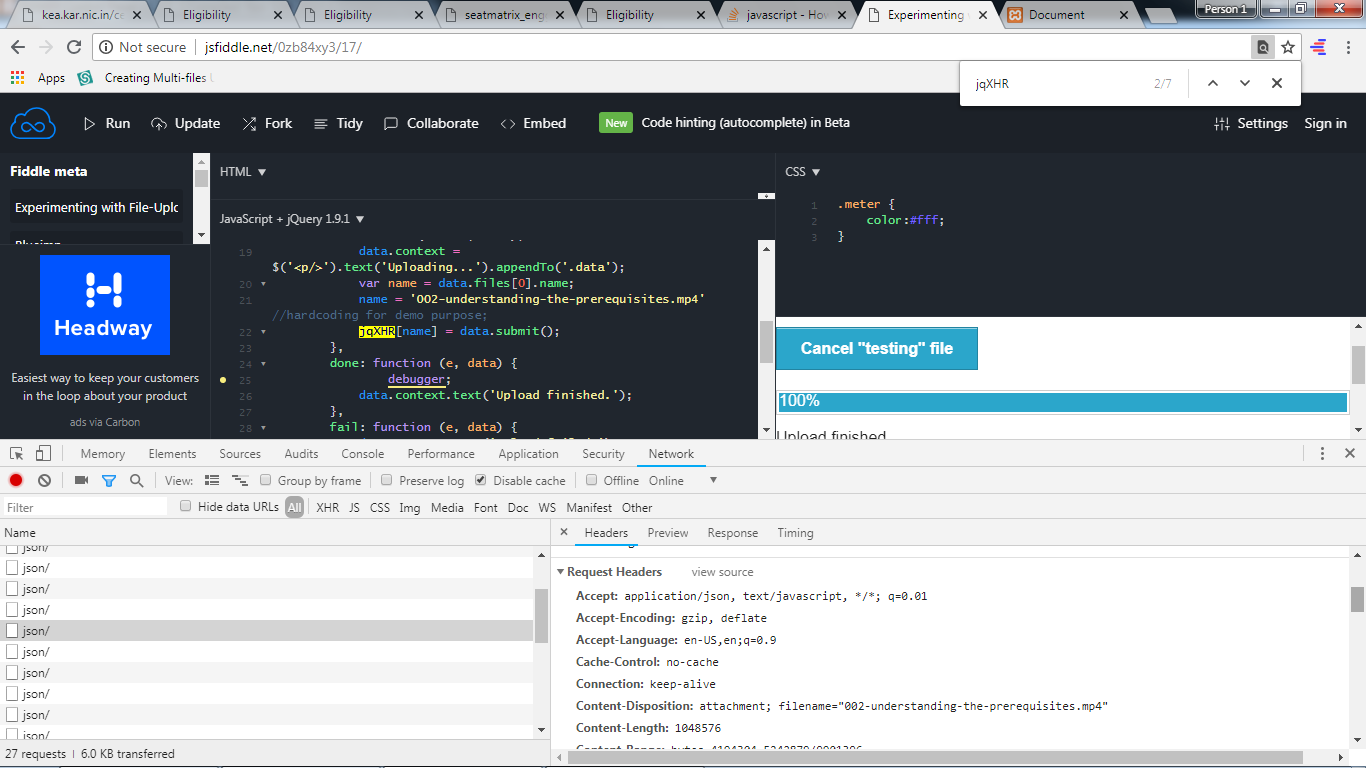Switch to the javascript - How browser tab
Screen dimensions: 1366x768
coord(784,15)
